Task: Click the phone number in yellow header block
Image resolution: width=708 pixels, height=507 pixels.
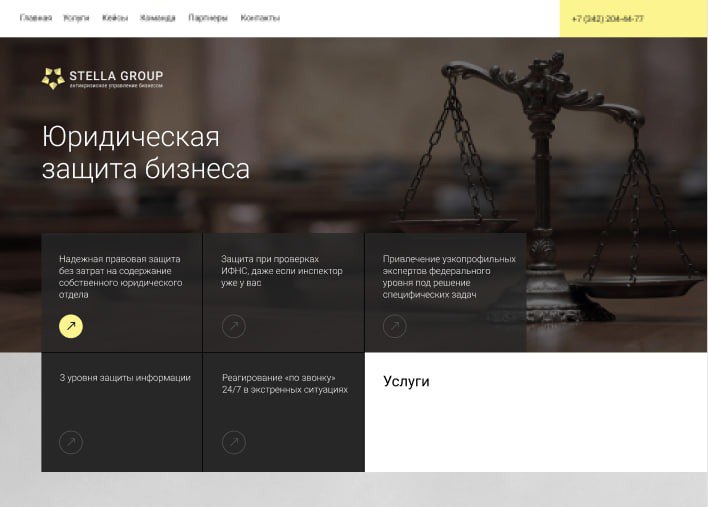Action: coord(607,19)
